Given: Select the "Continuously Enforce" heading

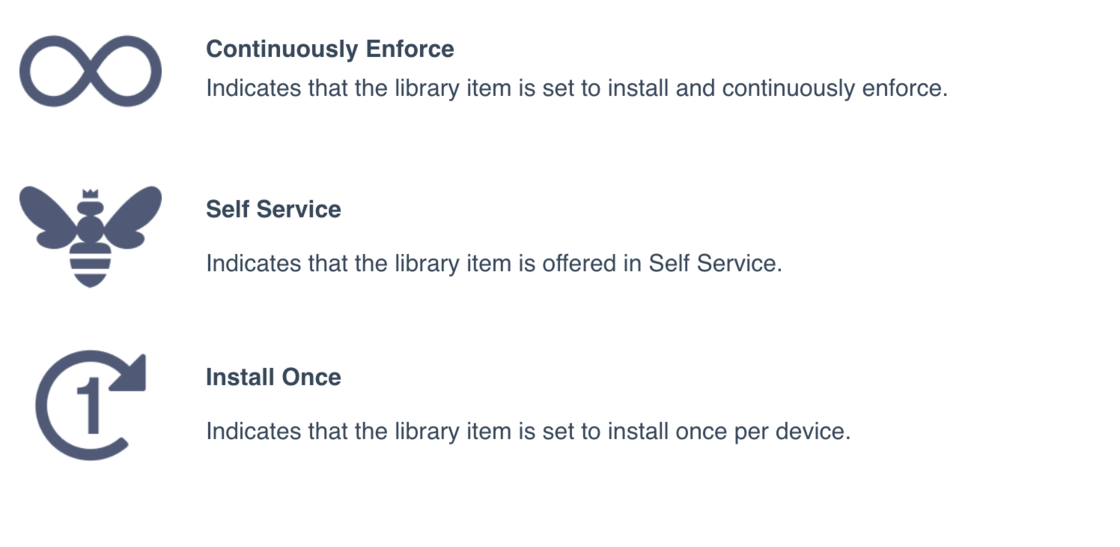Looking at the screenshot, I should point(330,49).
